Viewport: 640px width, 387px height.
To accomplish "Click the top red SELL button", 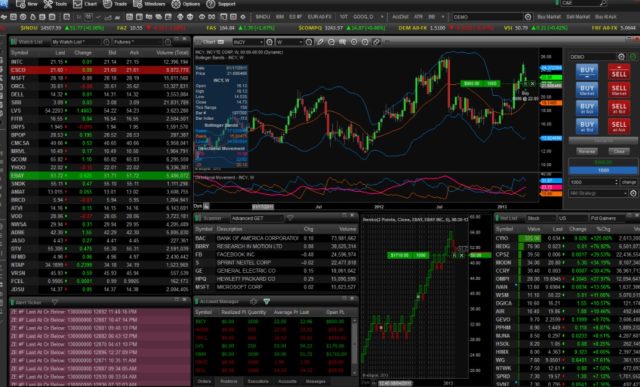I will click(x=619, y=71).
